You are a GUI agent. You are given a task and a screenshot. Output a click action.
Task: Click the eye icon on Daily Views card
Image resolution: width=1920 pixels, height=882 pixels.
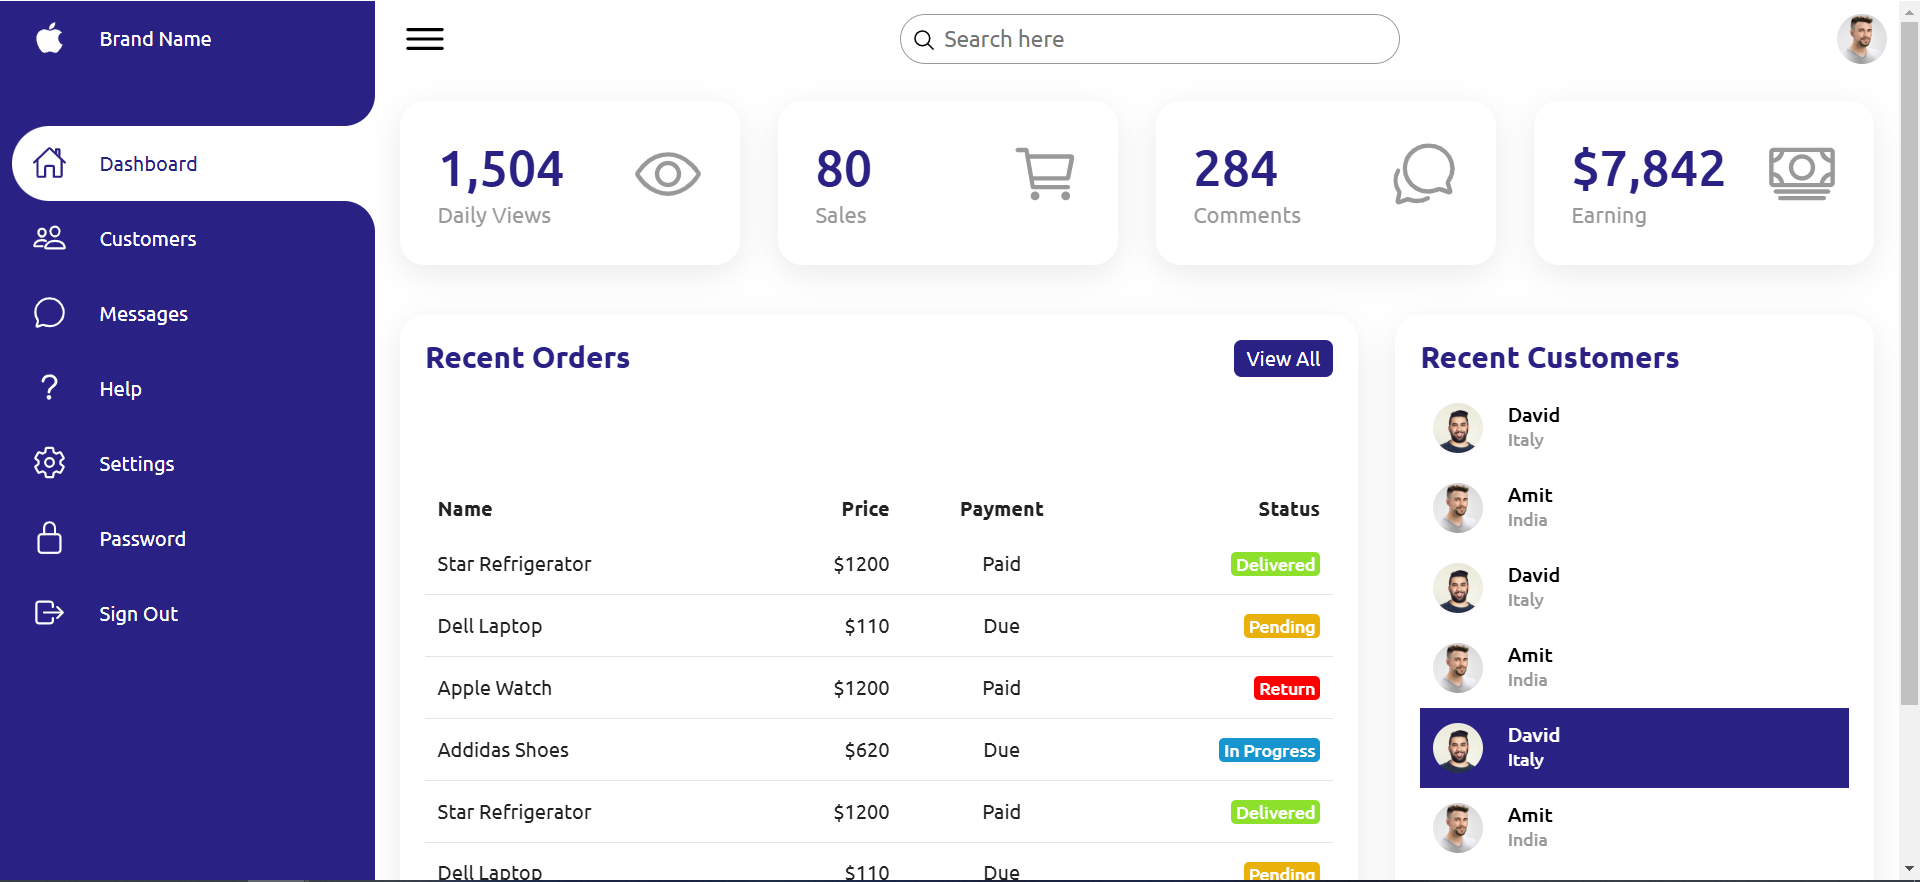tap(667, 175)
